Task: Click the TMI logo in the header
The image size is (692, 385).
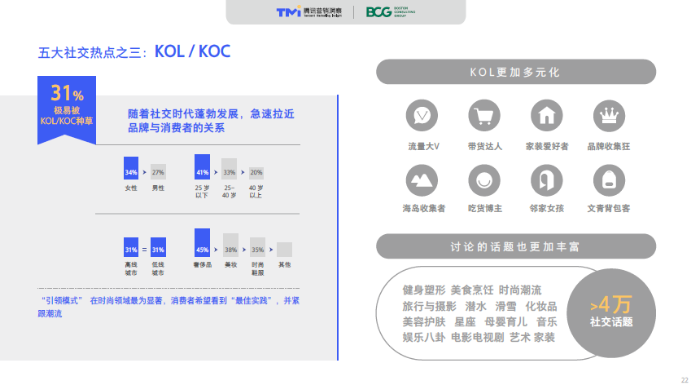Action: [x=309, y=12]
